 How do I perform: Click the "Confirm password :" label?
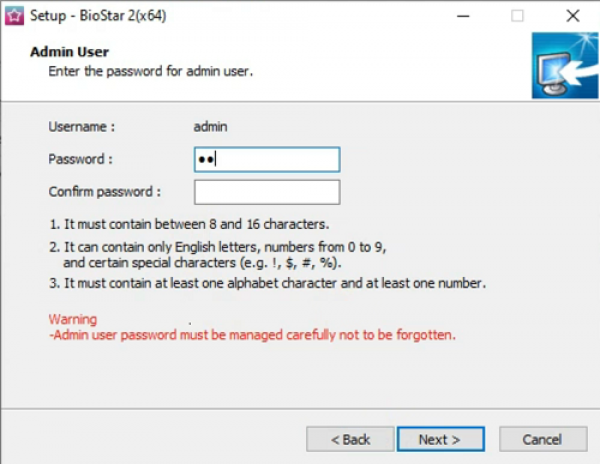(x=105, y=191)
